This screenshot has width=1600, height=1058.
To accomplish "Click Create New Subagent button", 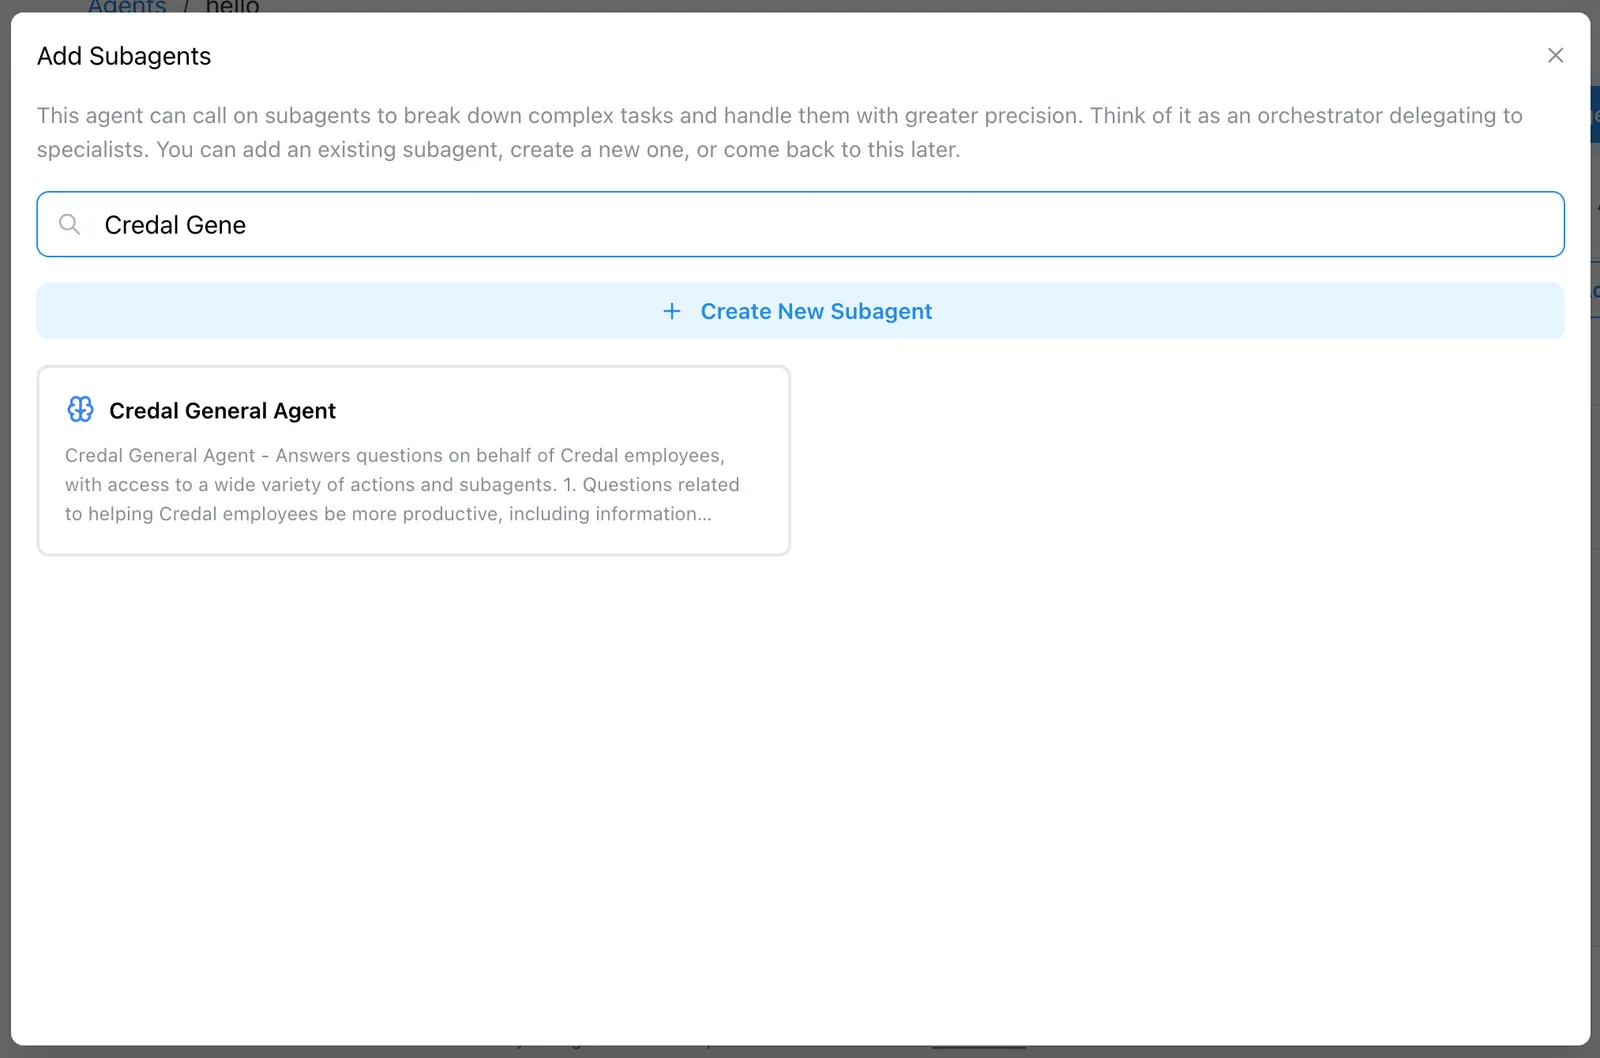I will 800,311.
